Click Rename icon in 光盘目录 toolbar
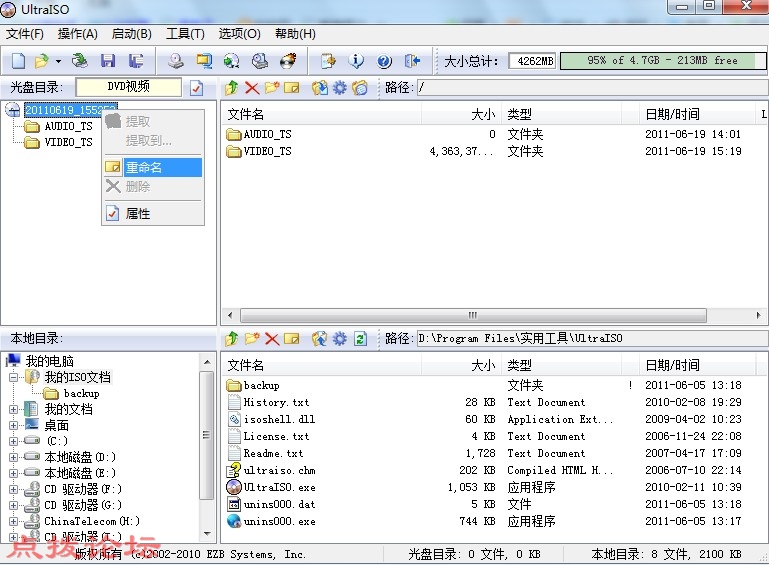 point(291,88)
